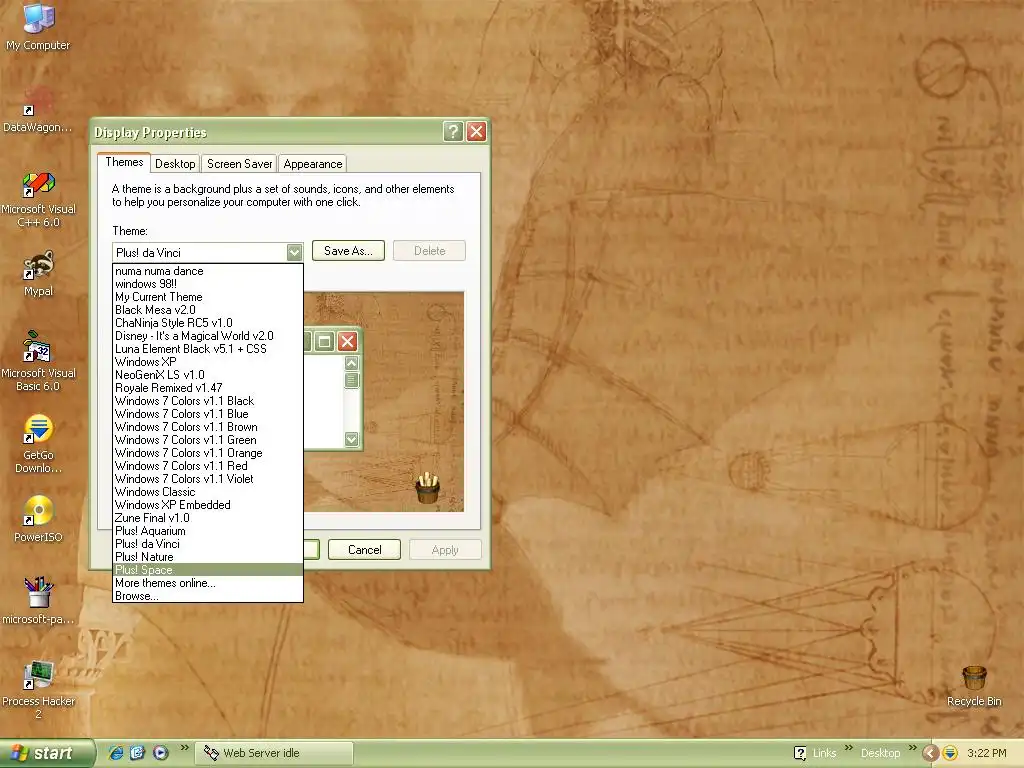Choose numa numa dance theme

[x=208, y=271]
